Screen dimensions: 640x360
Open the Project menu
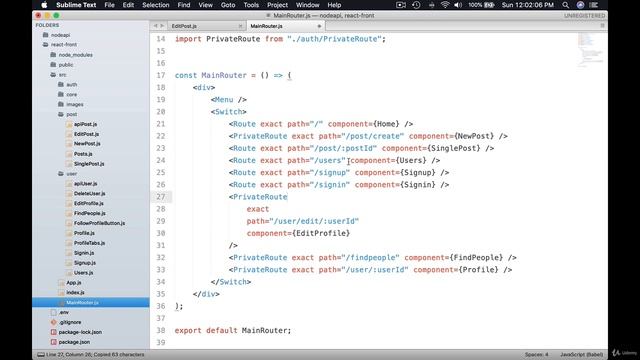[x=277, y=5]
